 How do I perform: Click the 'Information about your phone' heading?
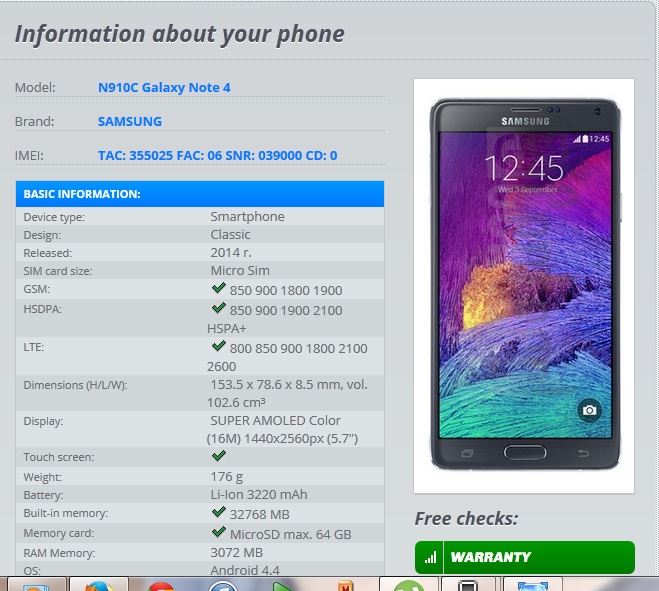coord(179,34)
